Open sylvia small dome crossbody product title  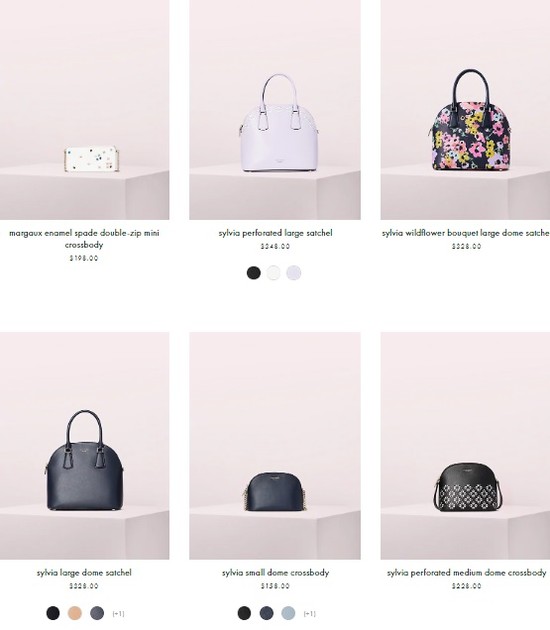tap(275, 573)
